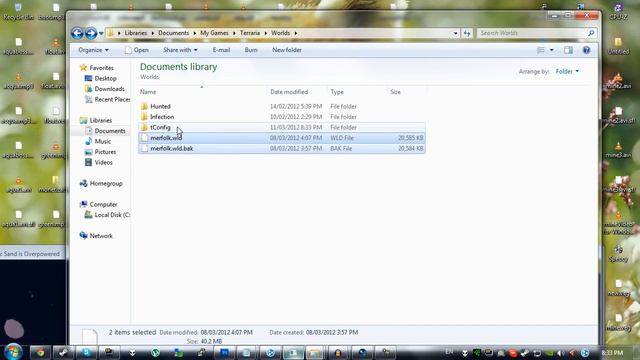Open the Explorer help icon
640x360 pixels.
[587, 50]
